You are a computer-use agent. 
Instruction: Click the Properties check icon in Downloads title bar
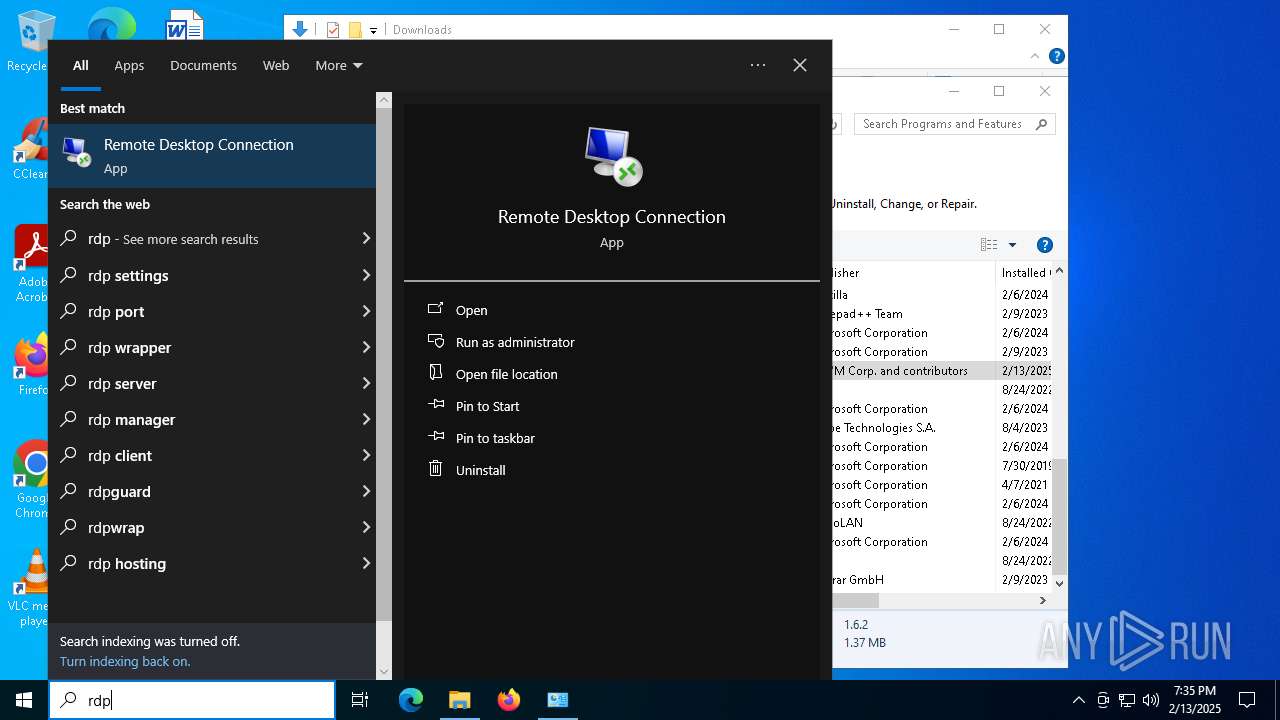click(x=333, y=30)
